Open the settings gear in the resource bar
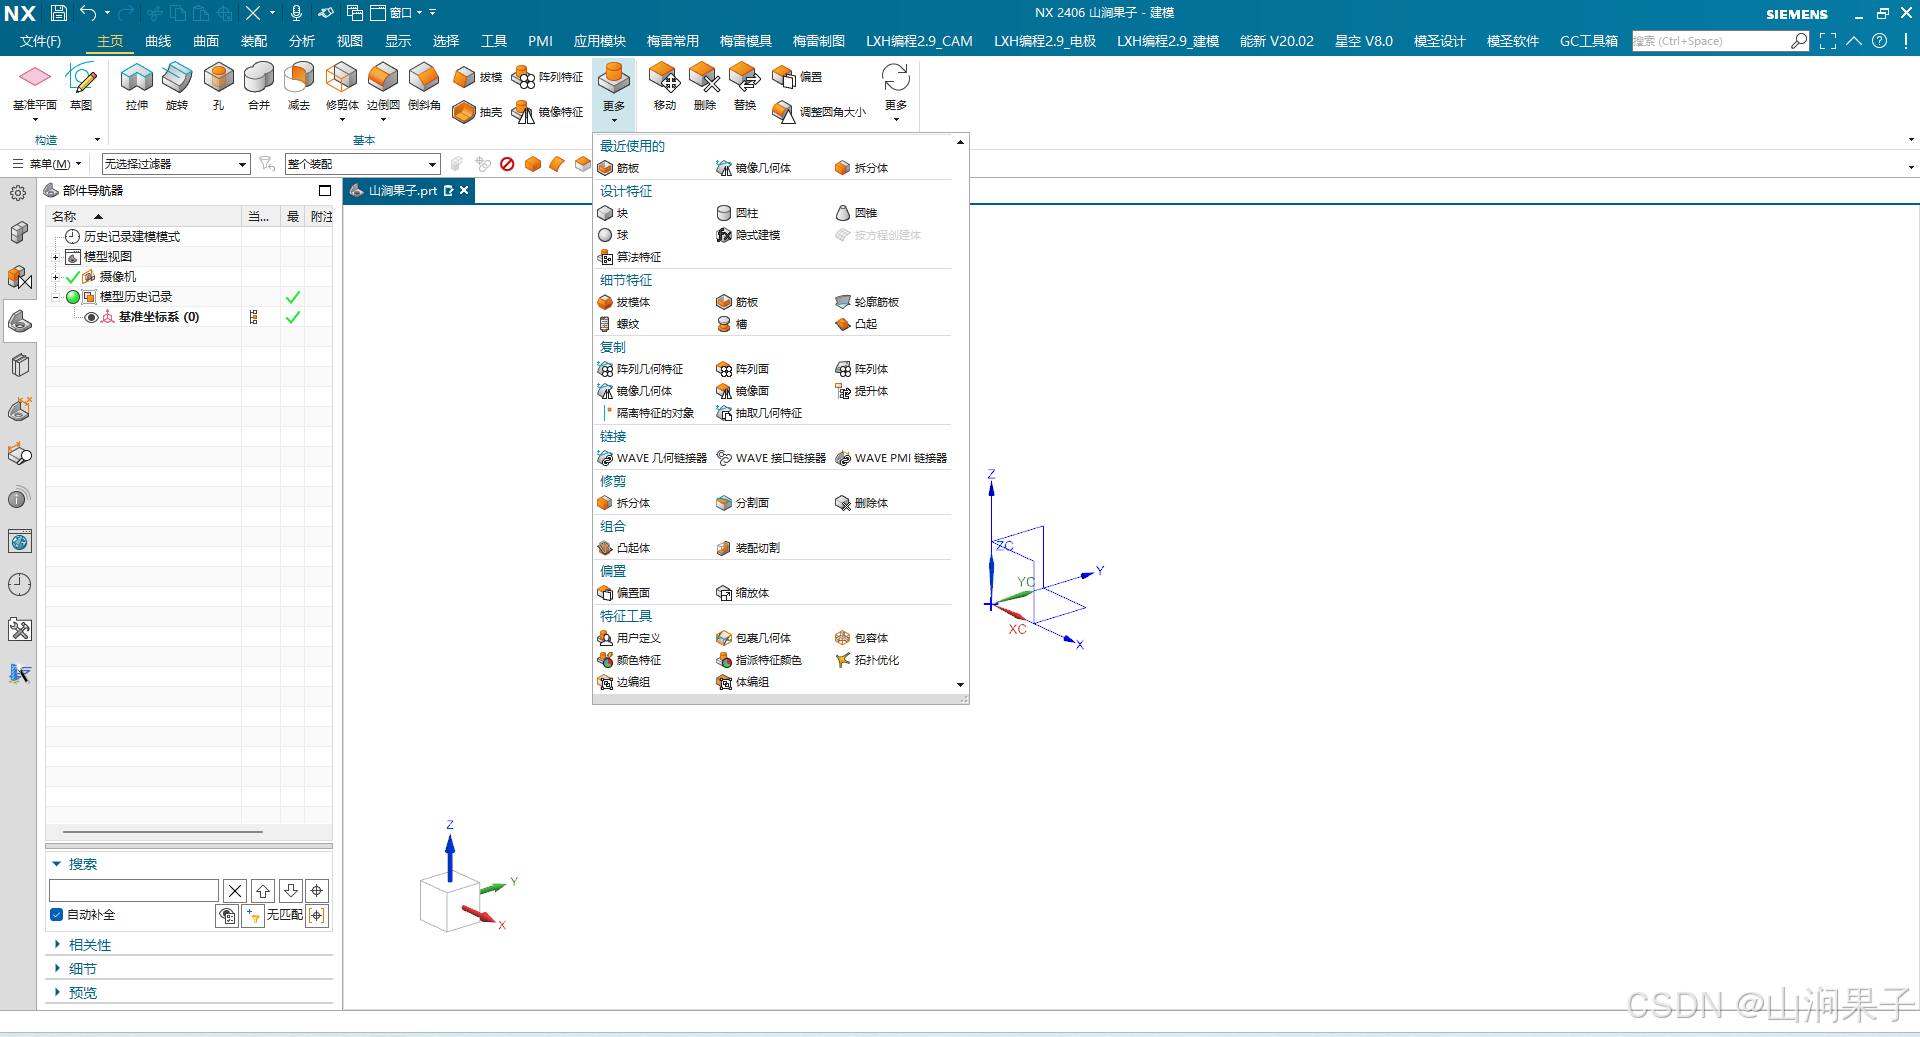 pos(18,193)
